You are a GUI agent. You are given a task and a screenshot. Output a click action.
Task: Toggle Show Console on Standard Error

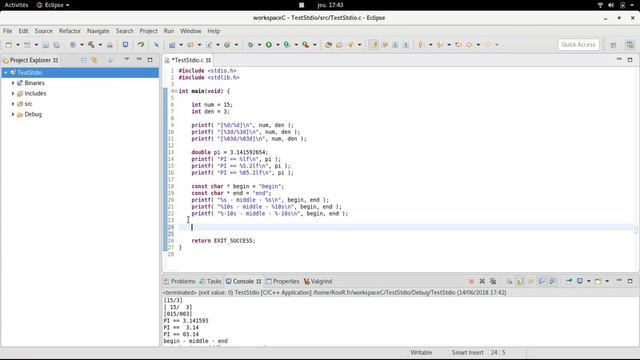[x=552, y=281]
